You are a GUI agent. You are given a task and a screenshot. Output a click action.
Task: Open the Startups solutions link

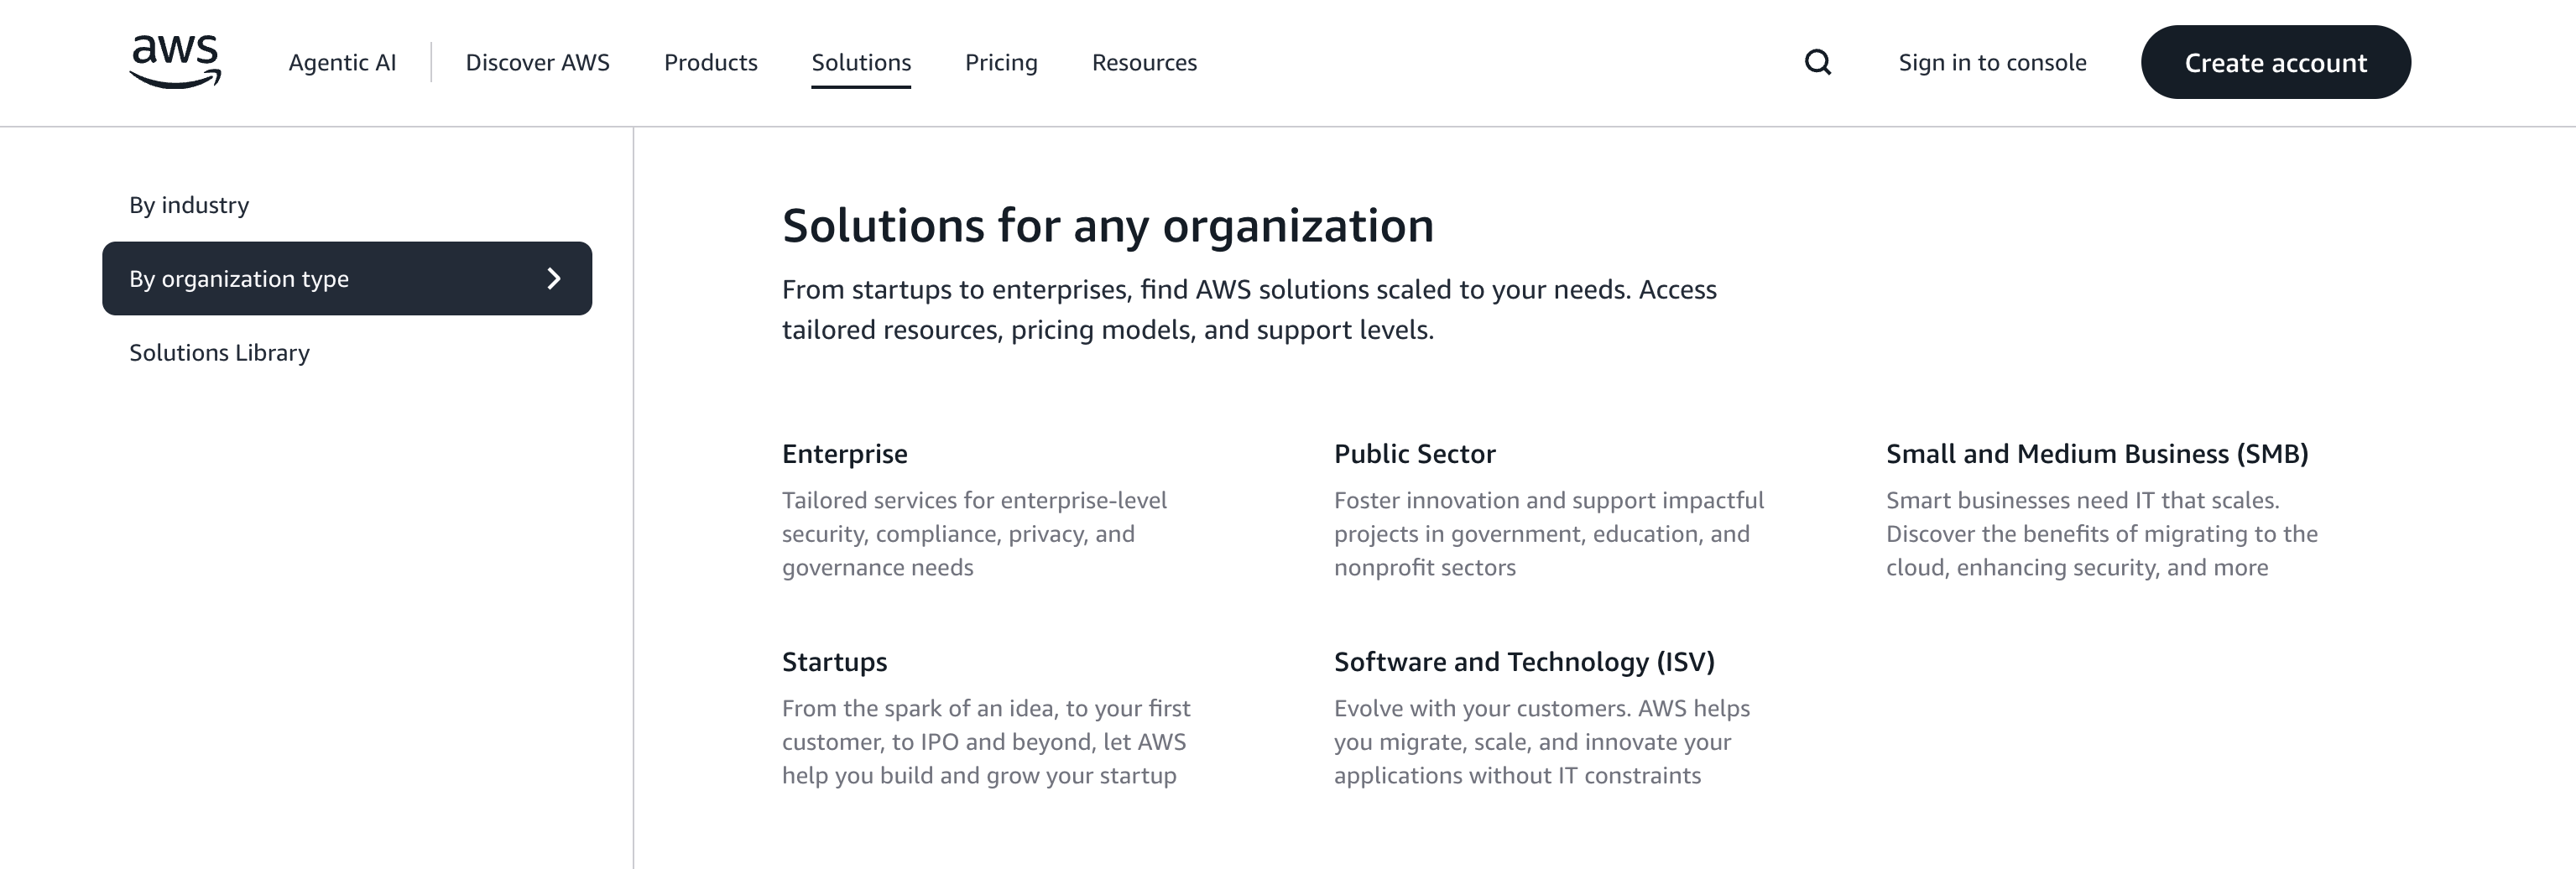(834, 661)
